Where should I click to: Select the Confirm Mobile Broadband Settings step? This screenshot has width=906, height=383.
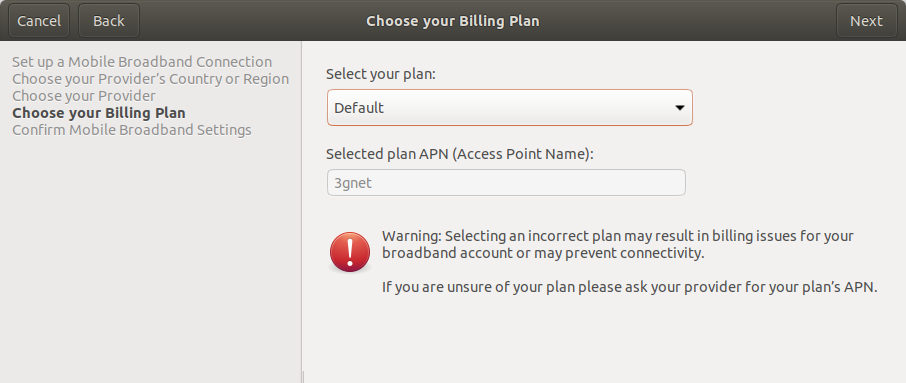click(x=132, y=129)
